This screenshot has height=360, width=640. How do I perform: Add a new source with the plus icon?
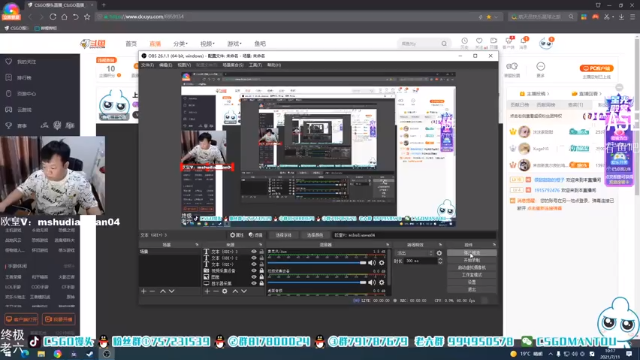click(x=207, y=291)
